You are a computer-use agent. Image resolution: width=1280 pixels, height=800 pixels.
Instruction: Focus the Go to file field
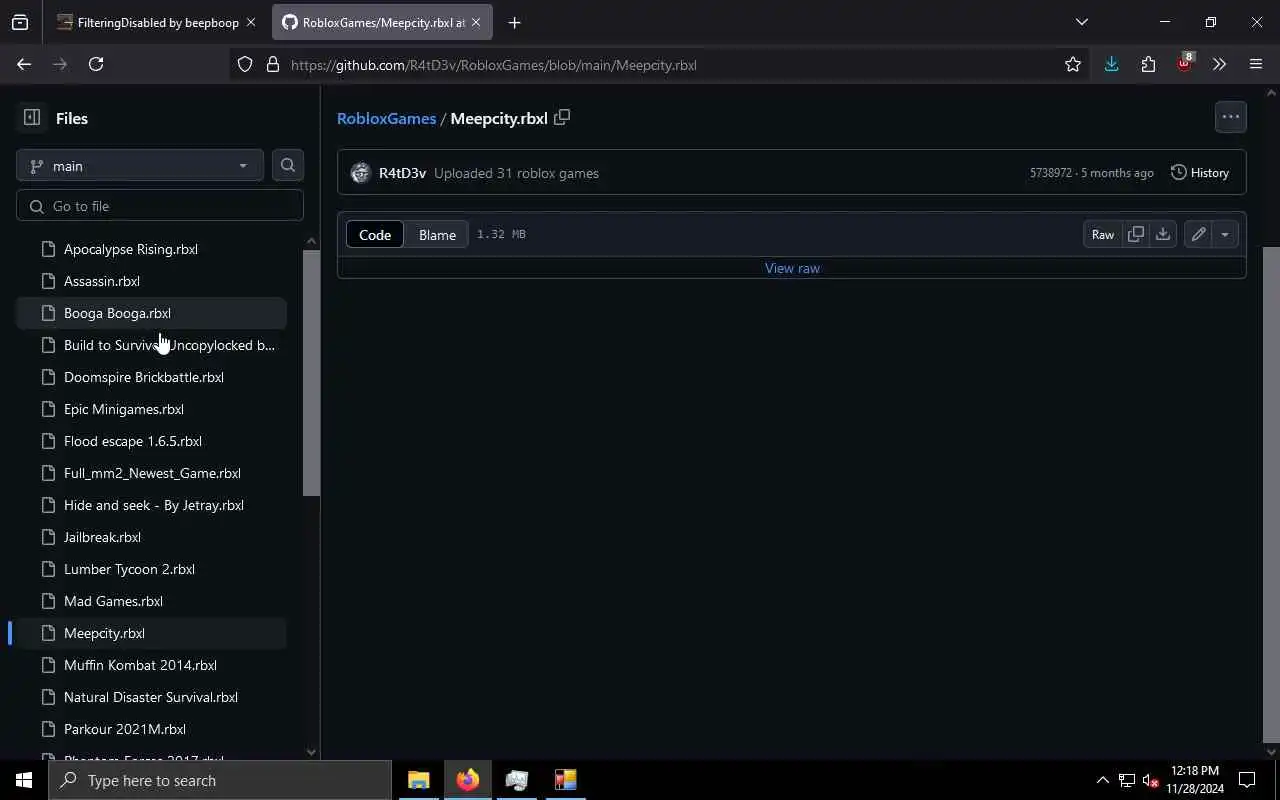pyautogui.click(x=160, y=206)
